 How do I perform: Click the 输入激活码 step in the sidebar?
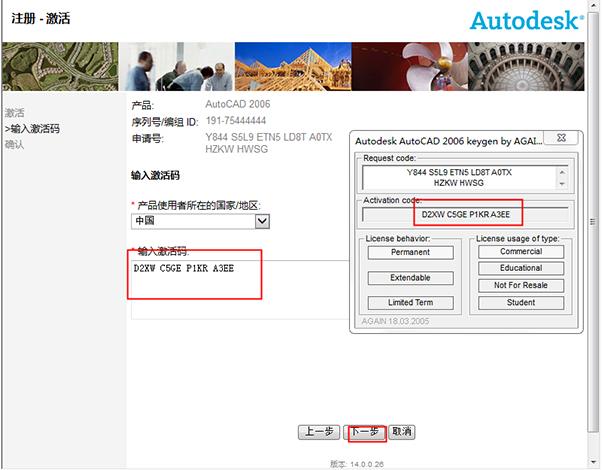[32, 129]
